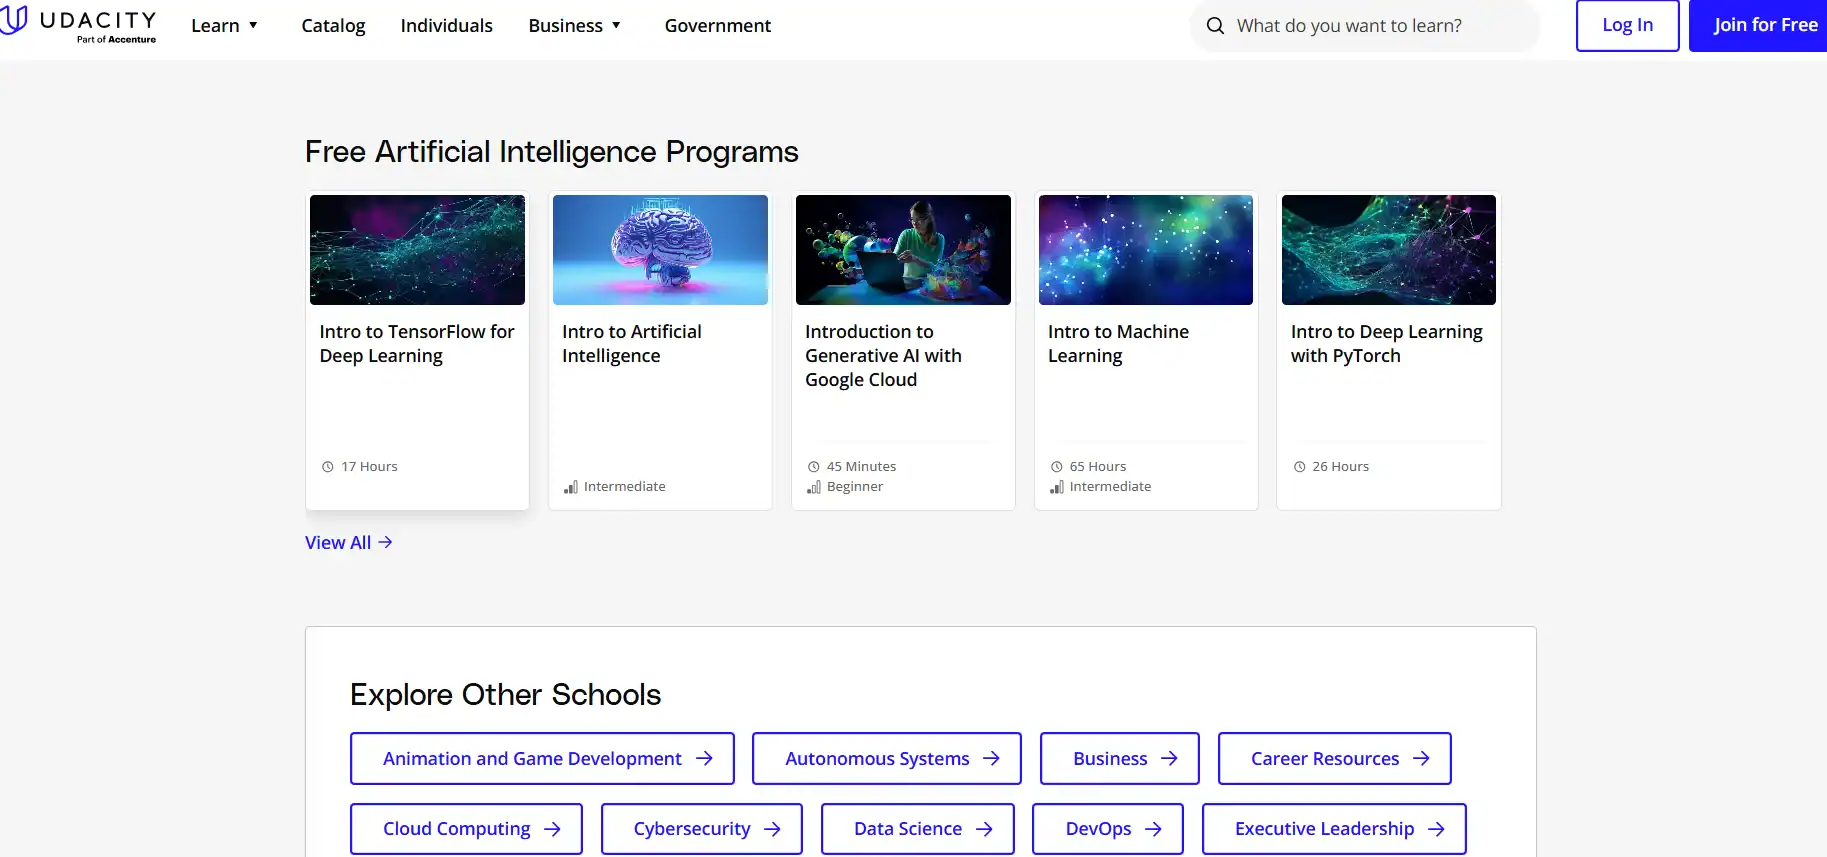Click title 'Introduction to Generative AI with Google Cloud'

[x=883, y=356]
